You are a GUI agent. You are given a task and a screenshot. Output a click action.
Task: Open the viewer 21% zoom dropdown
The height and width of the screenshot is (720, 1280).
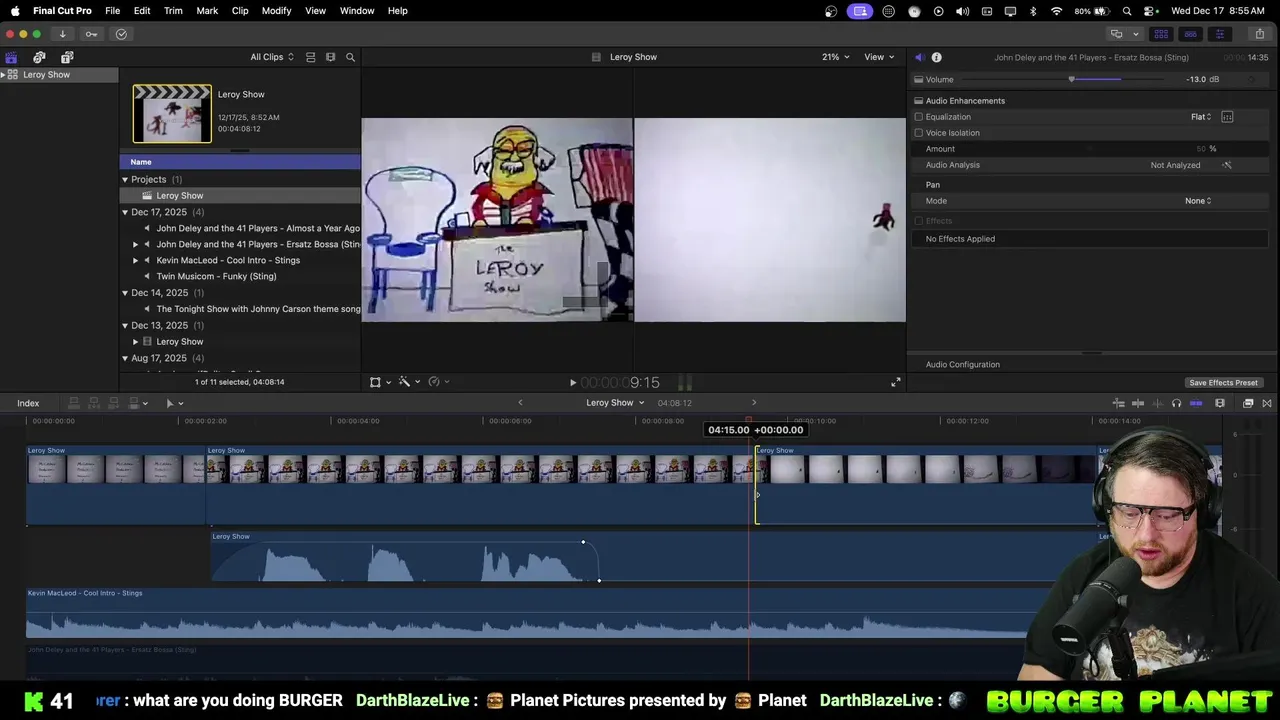click(836, 57)
